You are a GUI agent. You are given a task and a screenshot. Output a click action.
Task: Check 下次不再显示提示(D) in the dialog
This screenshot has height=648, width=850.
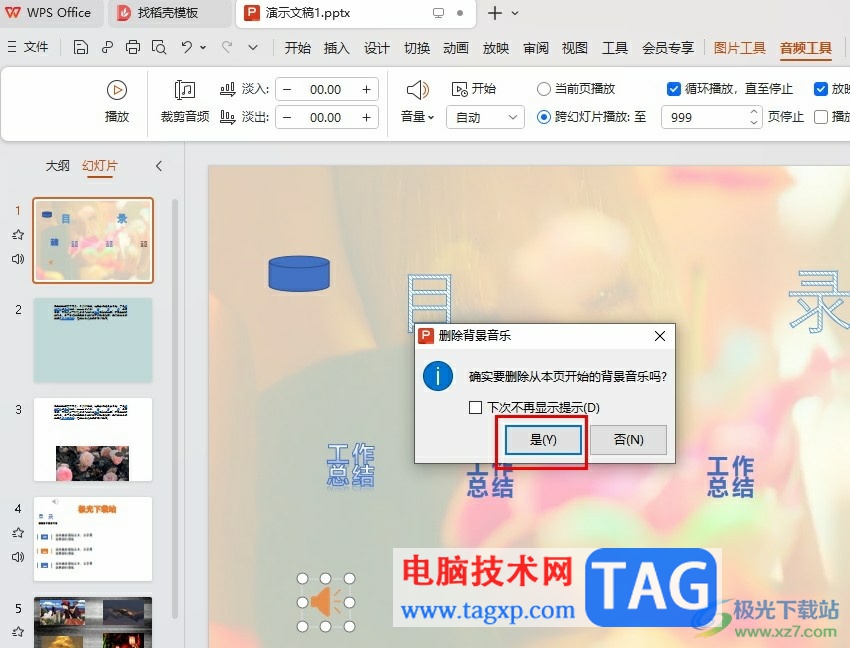(x=475, y=407)
